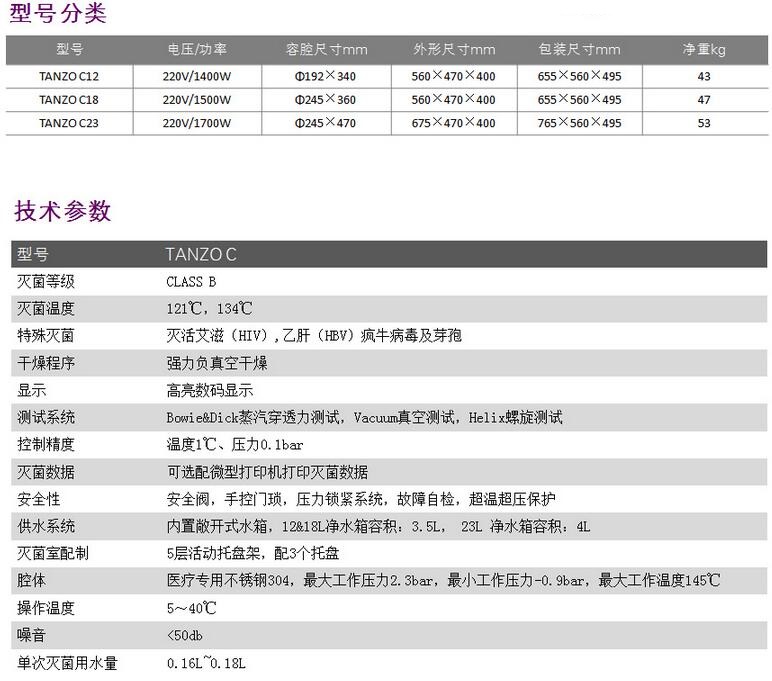Click the 温度1℃、压力0.1bar value

tap(235, 445)
